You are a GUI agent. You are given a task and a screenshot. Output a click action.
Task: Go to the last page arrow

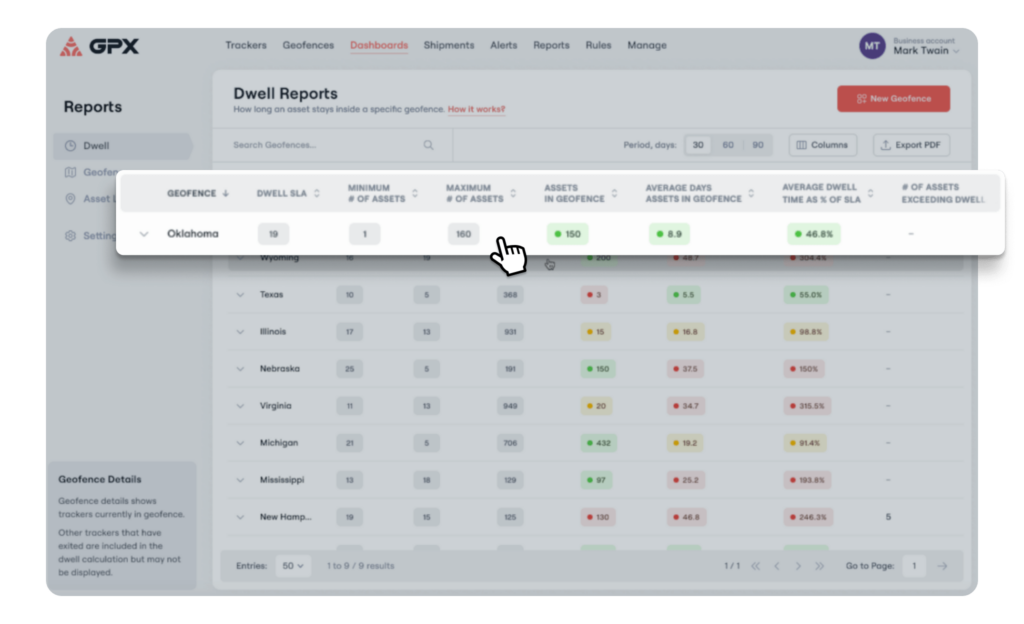click(820, 566)
